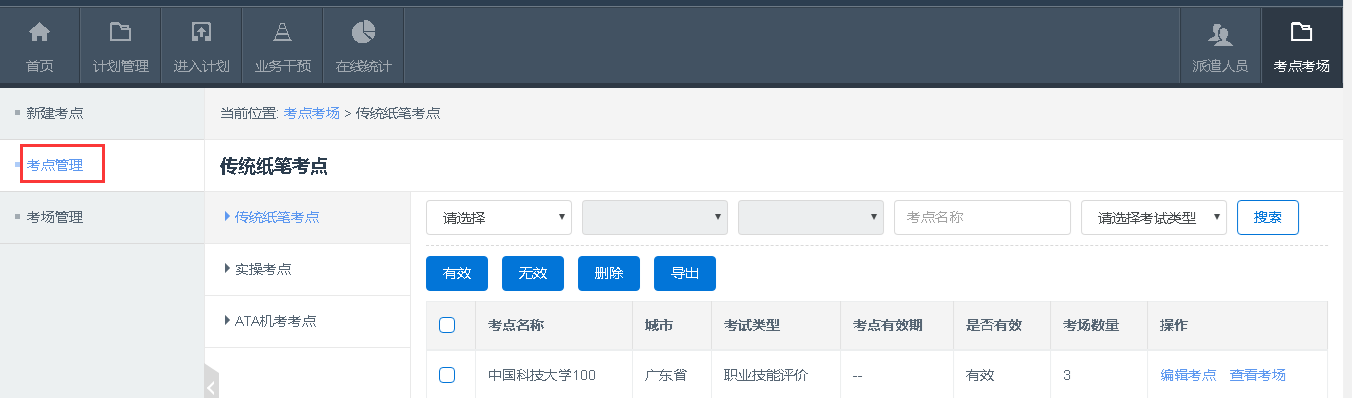The width and height of the screenshot is (1352, 398).
Task: Click the 广东省 city cell
Action: (666, 375)
